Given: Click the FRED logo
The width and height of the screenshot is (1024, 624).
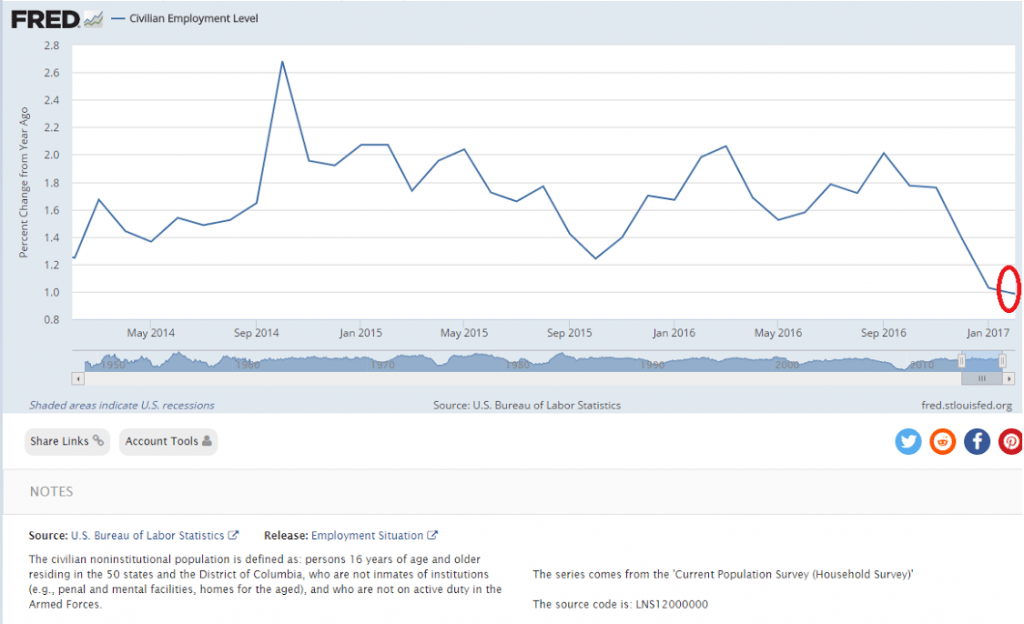Looking at the screenshot, I should pos(57,20).
